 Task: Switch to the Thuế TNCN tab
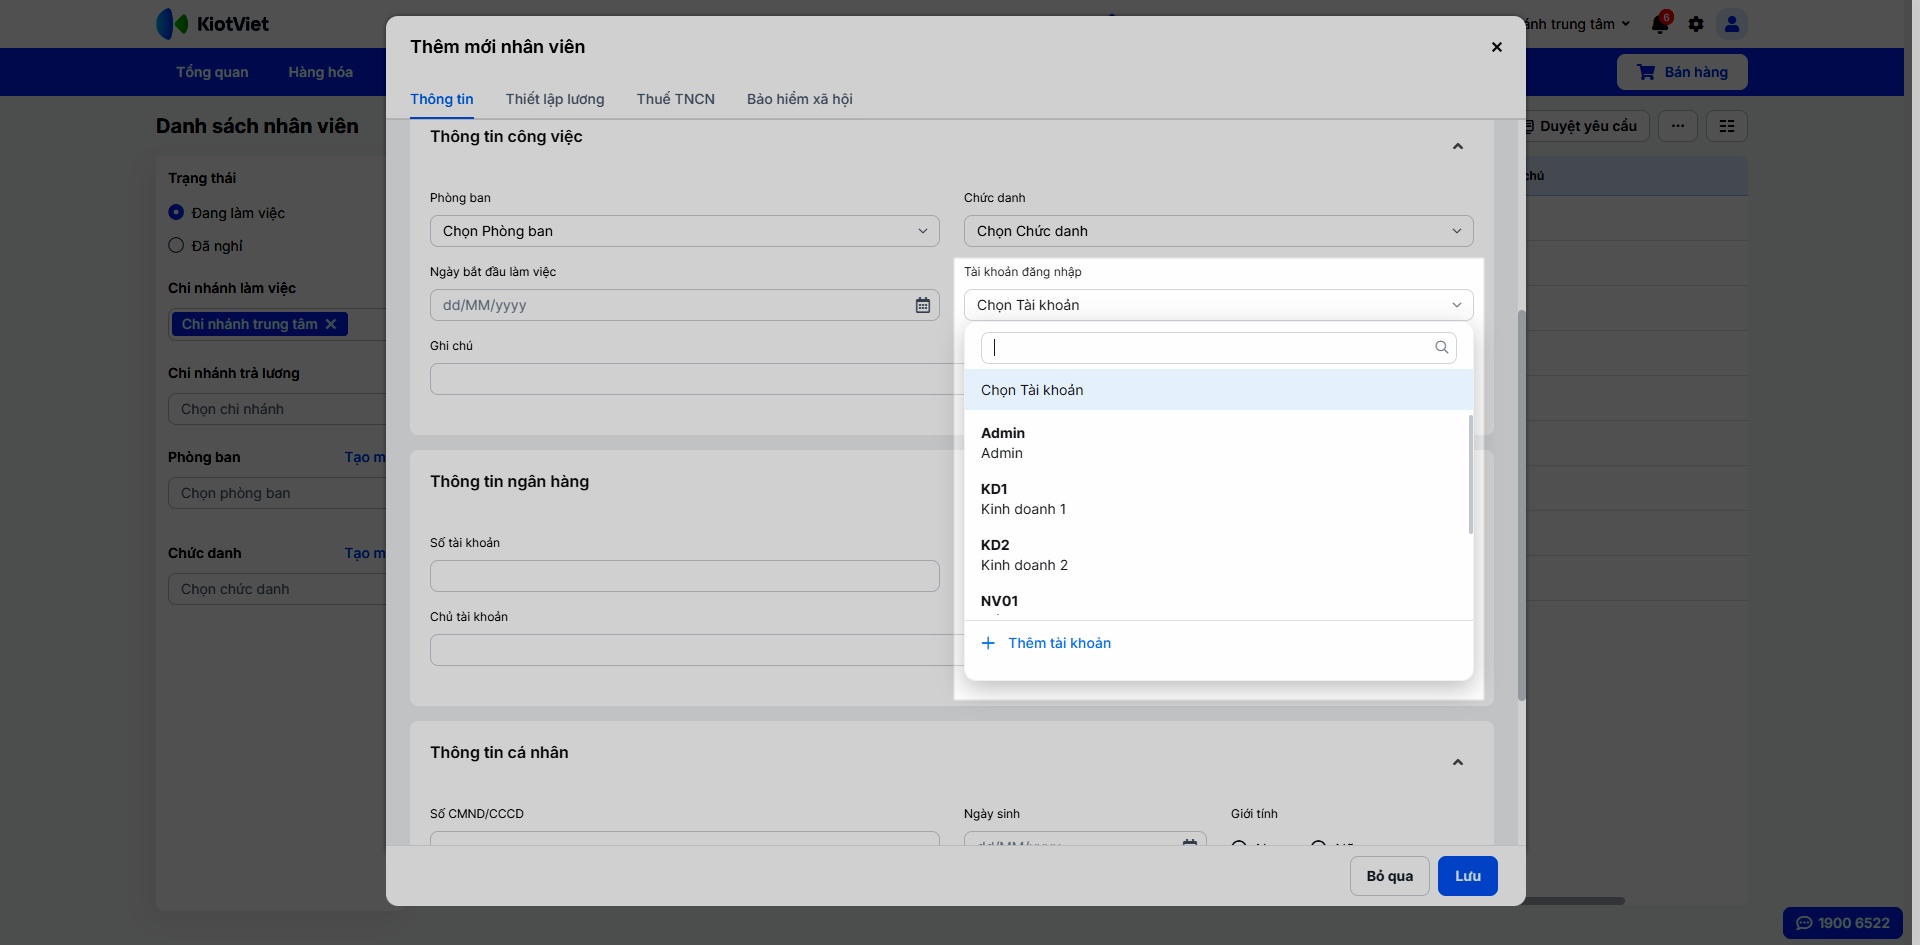coord(676,99)
